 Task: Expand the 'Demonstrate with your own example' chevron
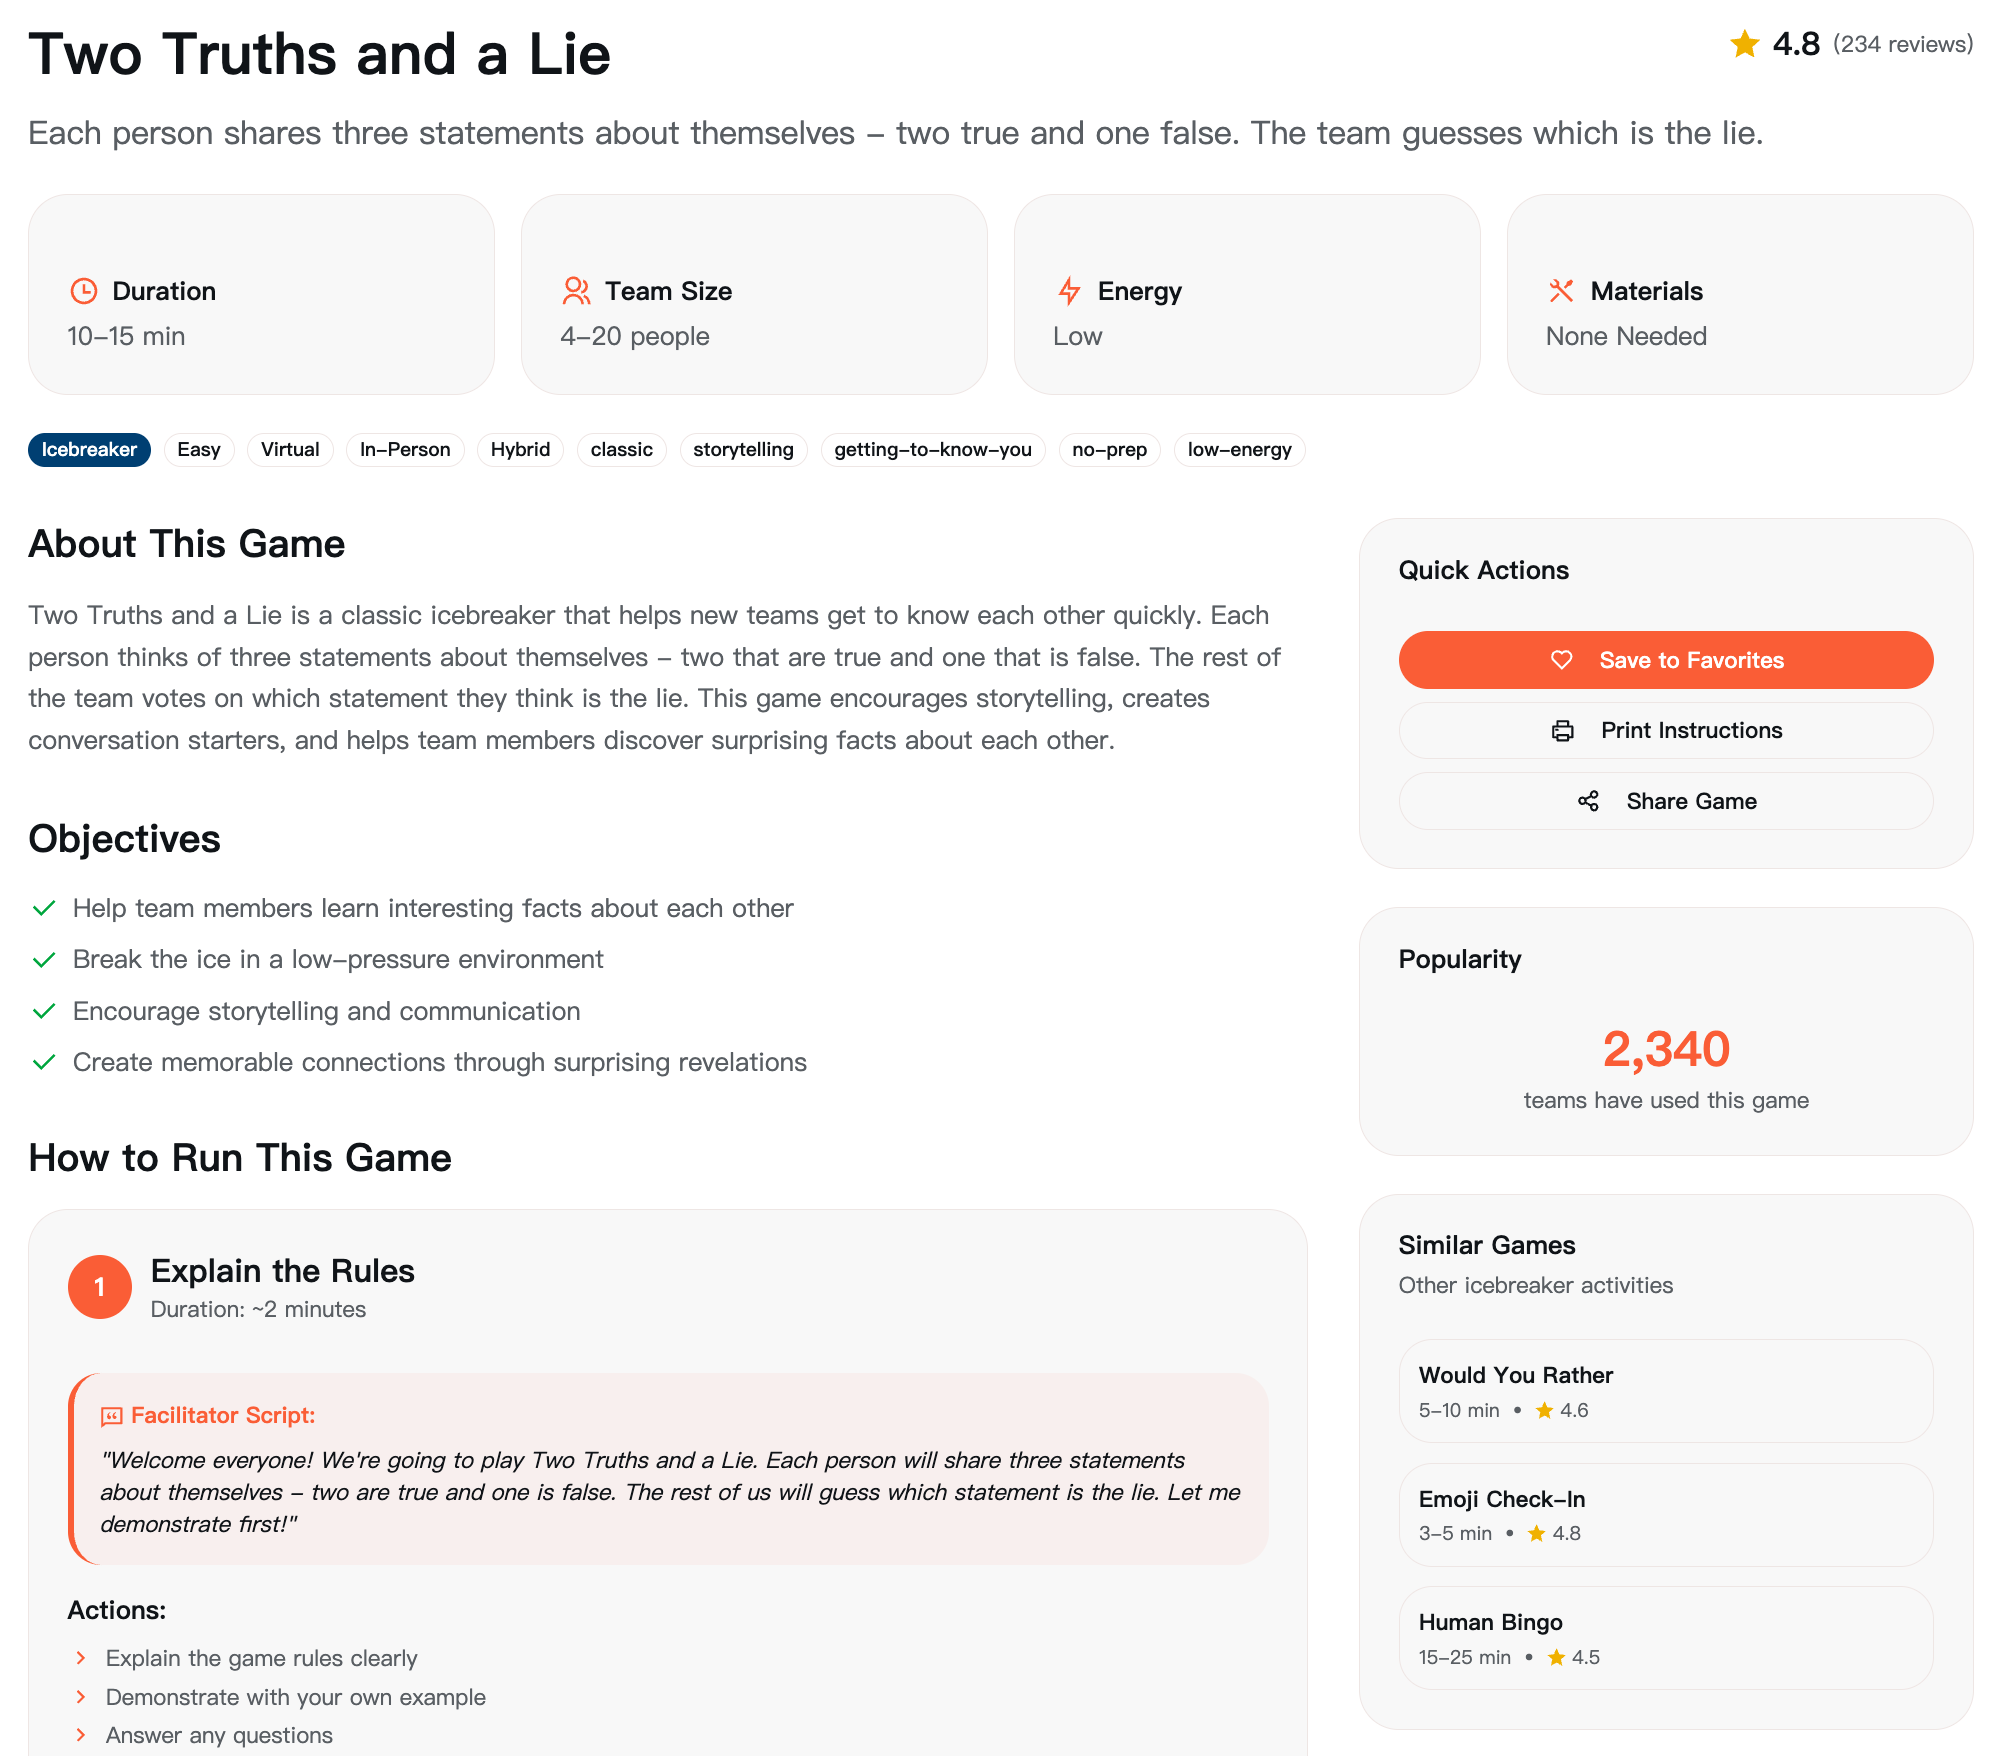pyautogui.click(x=81, y=1697)
